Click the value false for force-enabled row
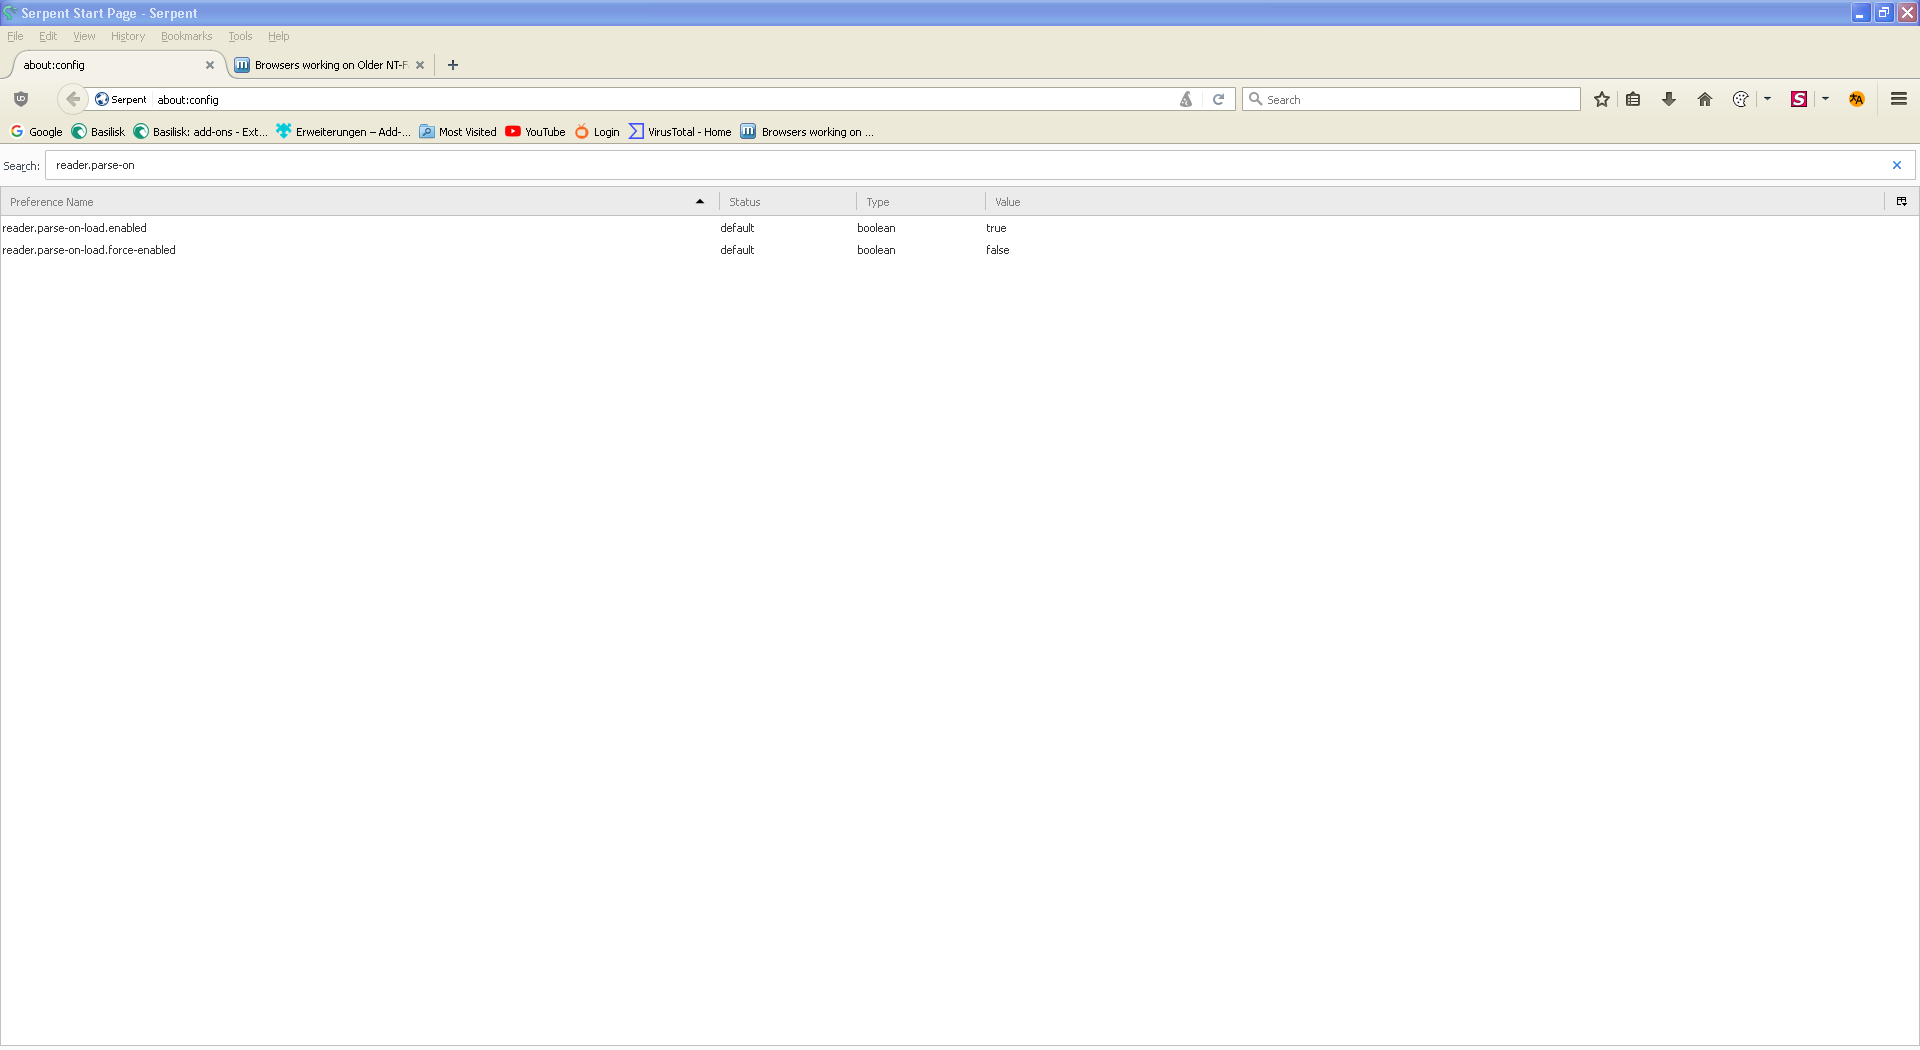The height and width of the screenshot is (1050, 1920). point(998,250)
